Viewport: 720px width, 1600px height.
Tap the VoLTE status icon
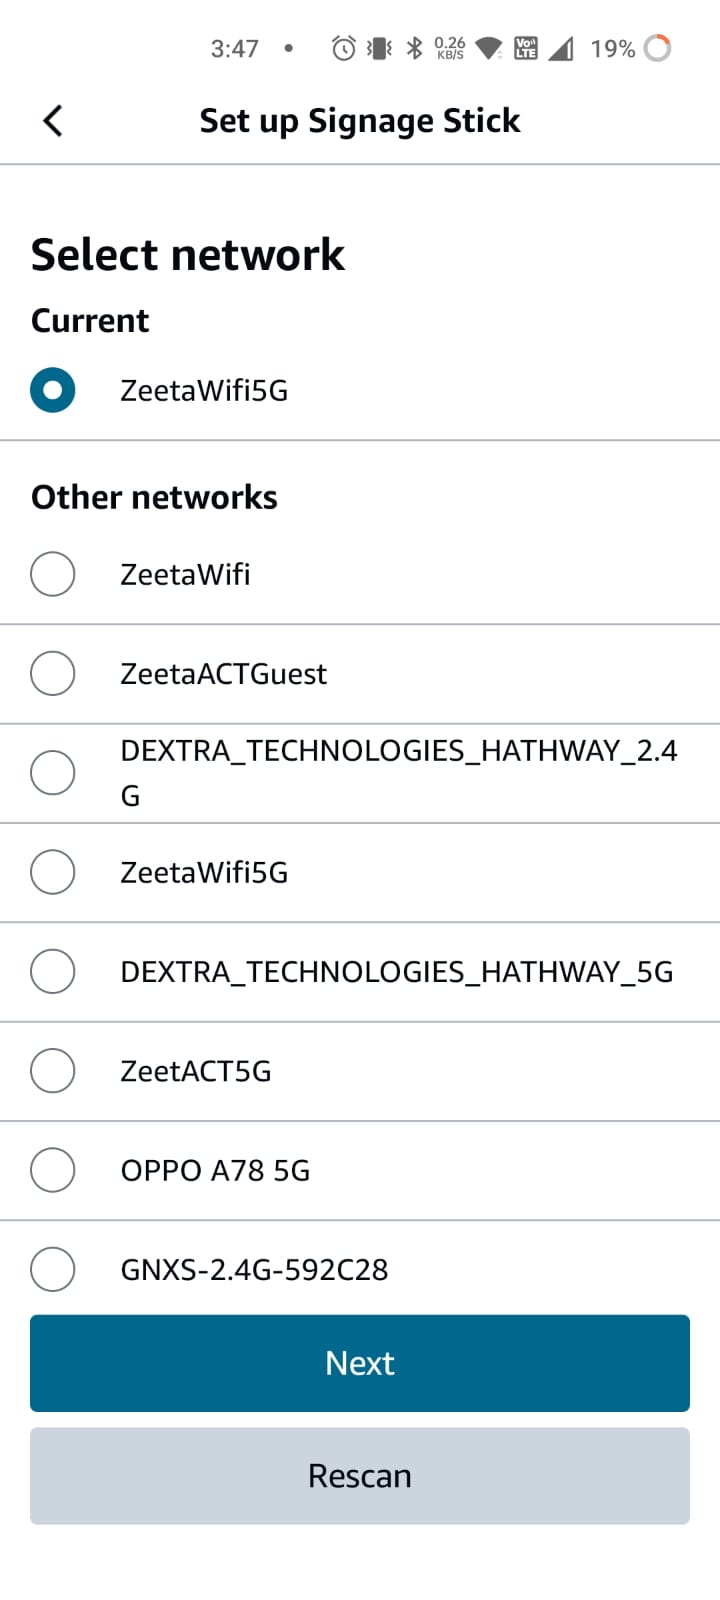(x=525, y=48)
